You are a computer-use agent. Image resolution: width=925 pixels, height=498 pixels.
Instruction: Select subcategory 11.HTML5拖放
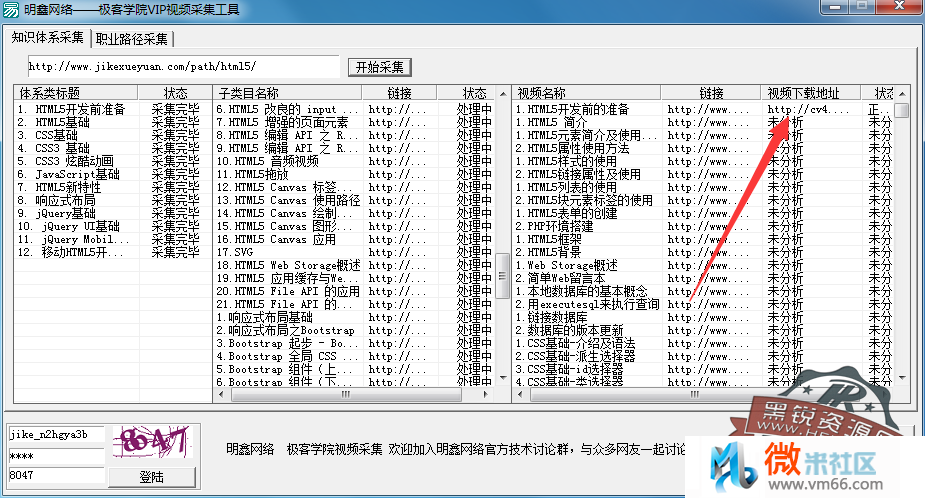tap(252, 174)
